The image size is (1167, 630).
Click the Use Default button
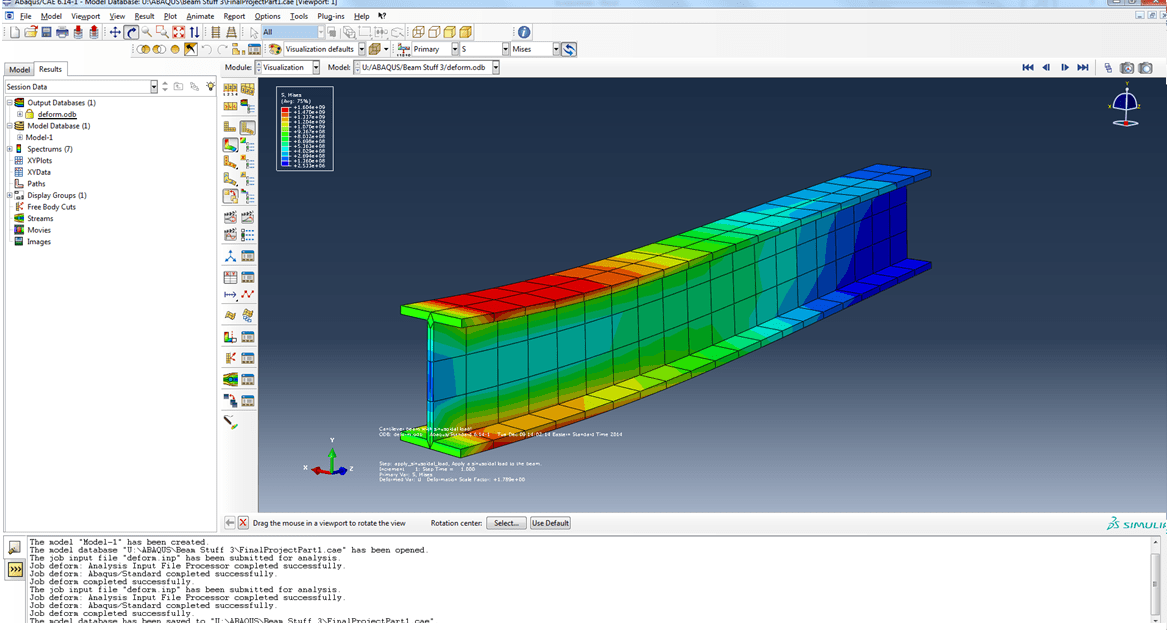coord(550,523)
